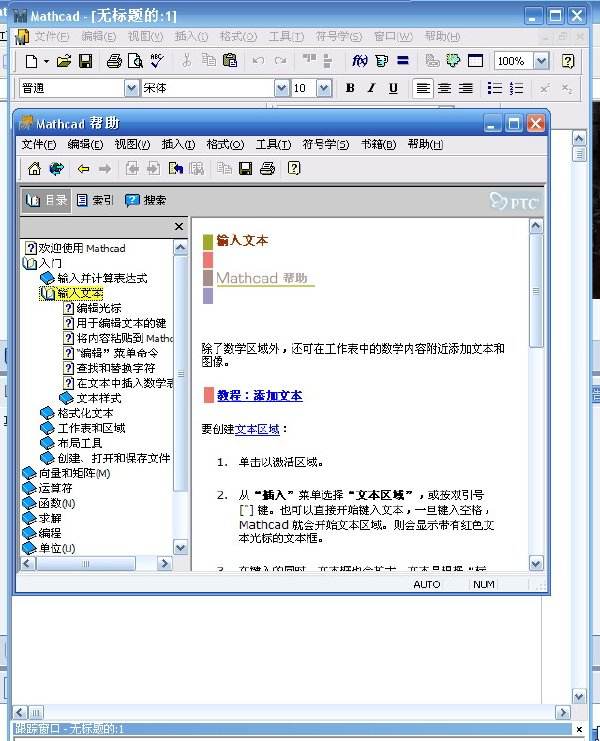Click tree pane horizontal scrollbar right arrow

click(164, 563)
